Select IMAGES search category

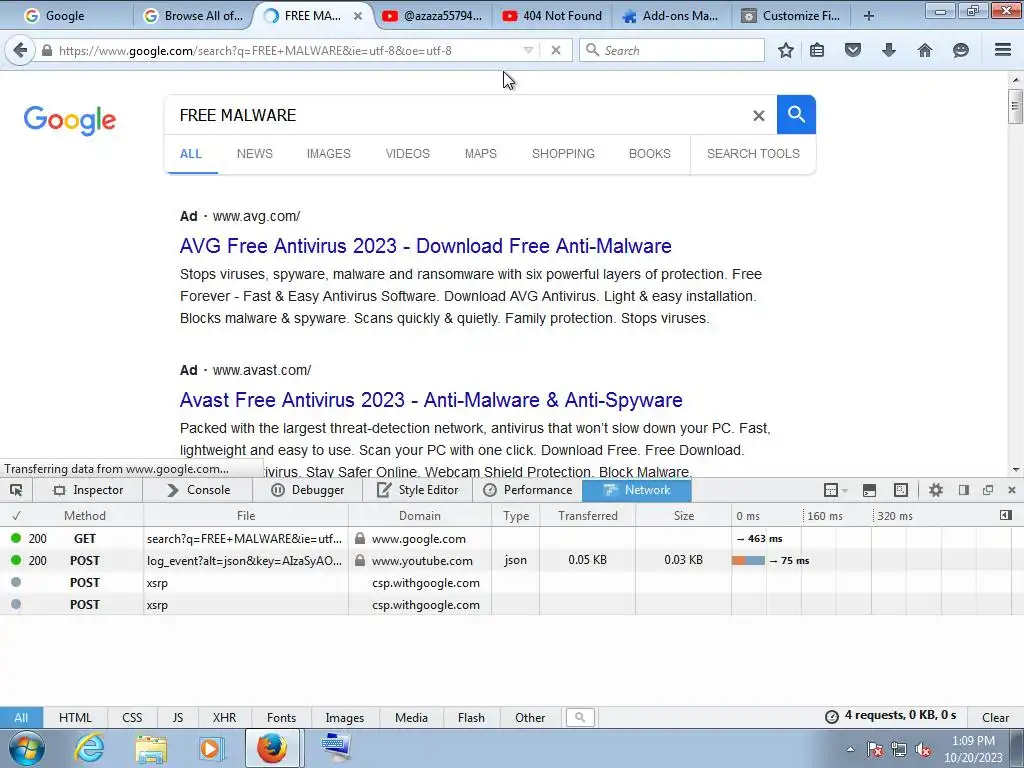pyautogui.click(x=328, y=153)
